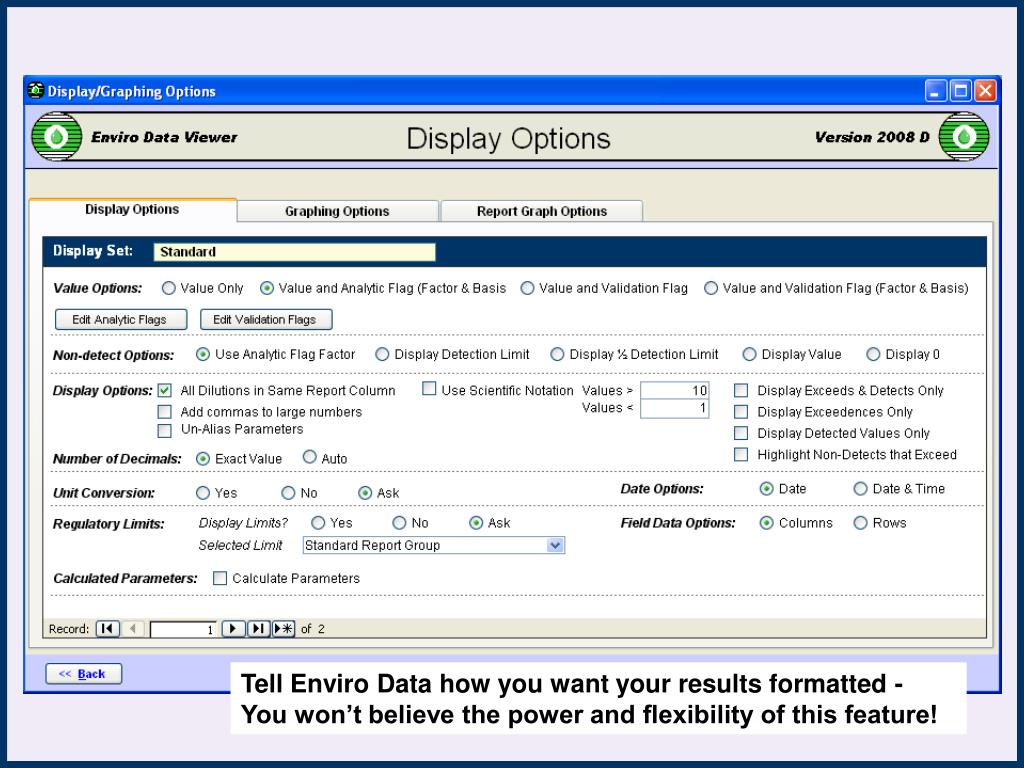Select Value and Validation Flag option
This screenshot has width=1024, height=768.
point(527,288)
